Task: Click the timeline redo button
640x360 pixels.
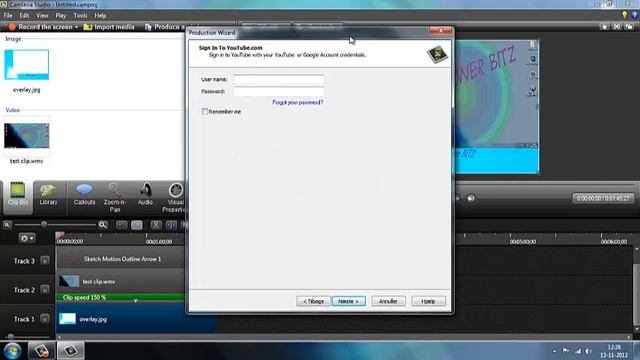Action: click(x=137, y=225)
